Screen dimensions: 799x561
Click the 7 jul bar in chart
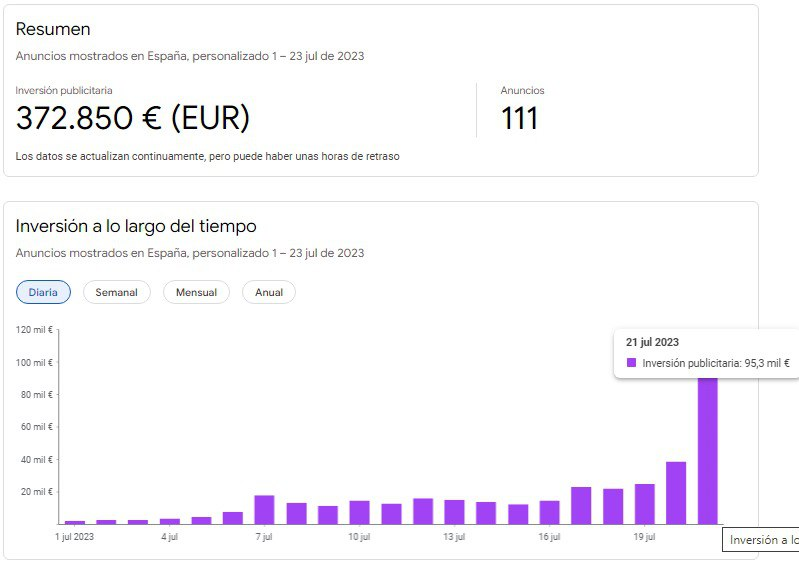(264, 510)
